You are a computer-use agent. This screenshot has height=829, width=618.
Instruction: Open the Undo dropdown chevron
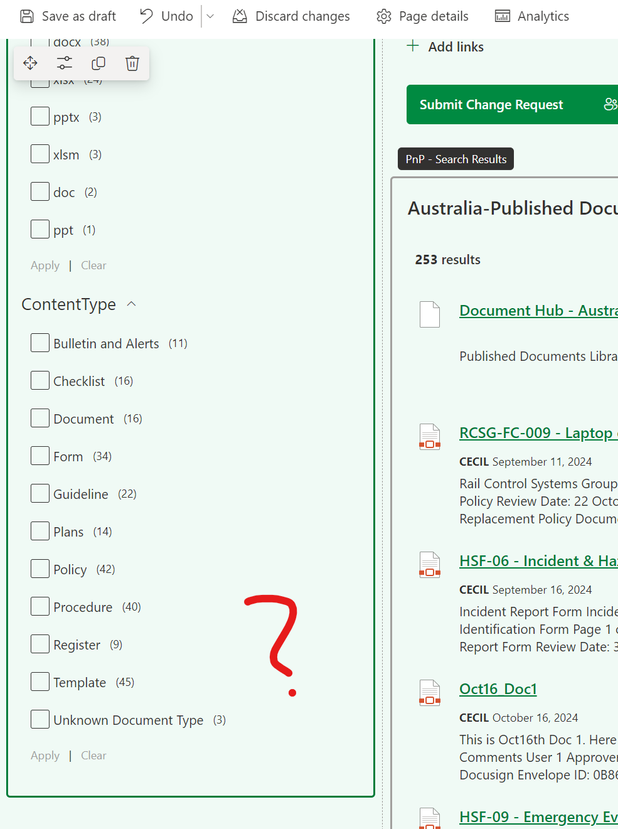(x=210, y=16)
